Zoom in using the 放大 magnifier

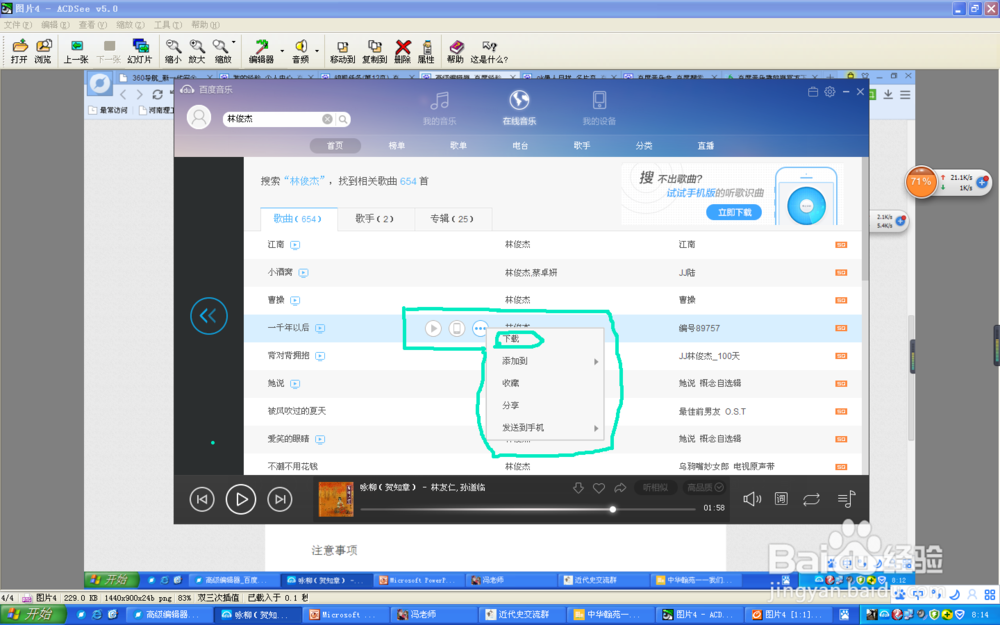coord(196,50)
